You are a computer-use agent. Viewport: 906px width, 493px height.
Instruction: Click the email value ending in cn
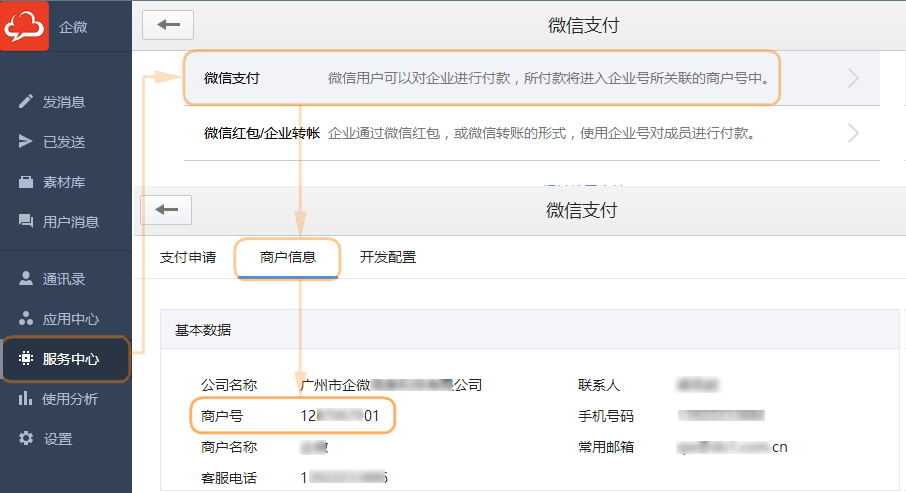click(732, 447)
